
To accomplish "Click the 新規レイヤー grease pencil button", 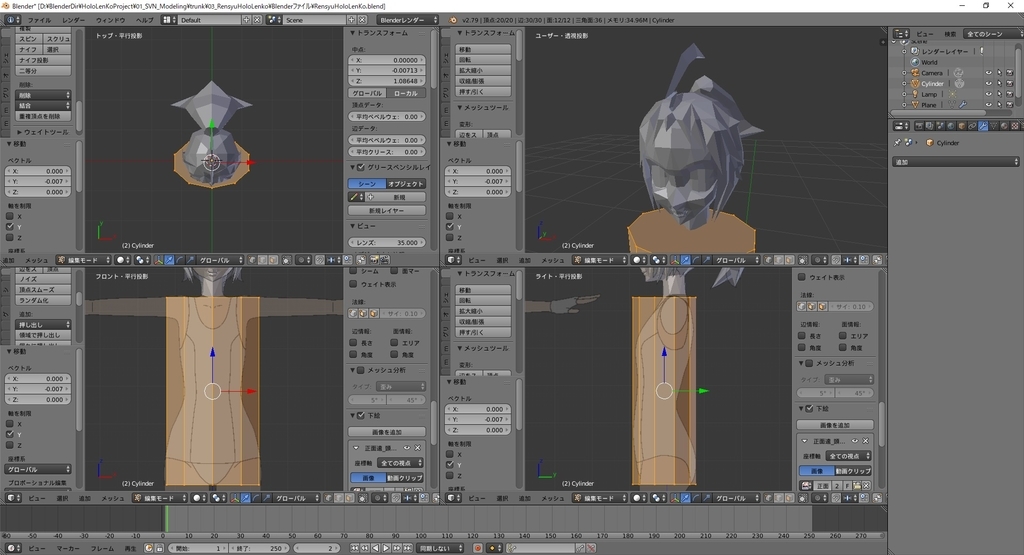I will click(x=387, y=210).
